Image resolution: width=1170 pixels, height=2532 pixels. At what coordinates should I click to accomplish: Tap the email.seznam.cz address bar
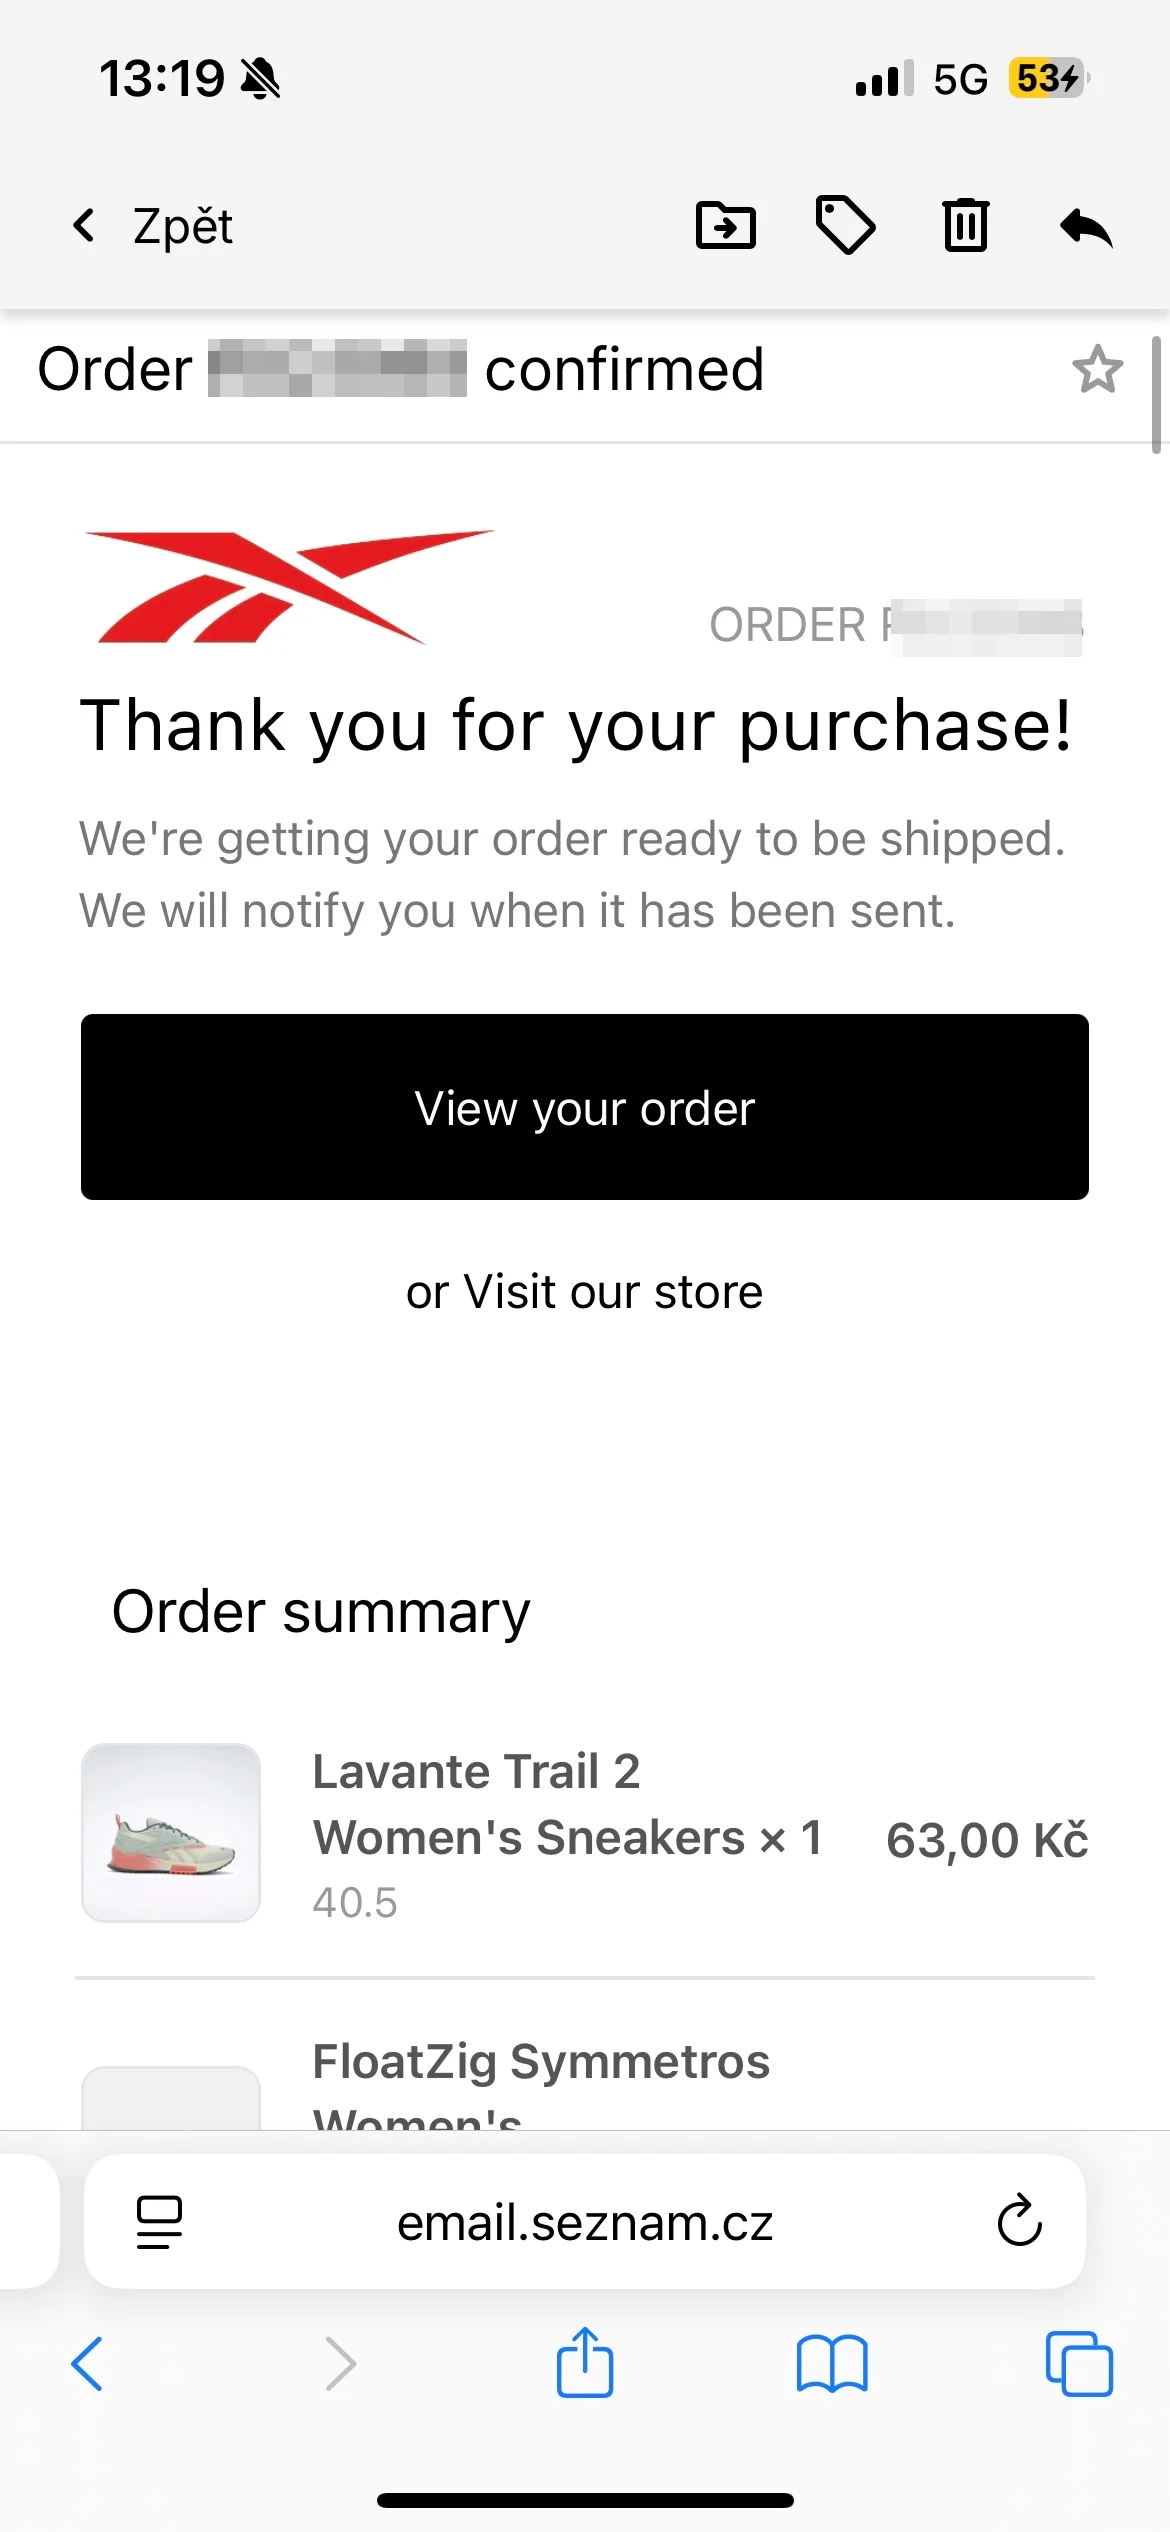click(585, 2221)
